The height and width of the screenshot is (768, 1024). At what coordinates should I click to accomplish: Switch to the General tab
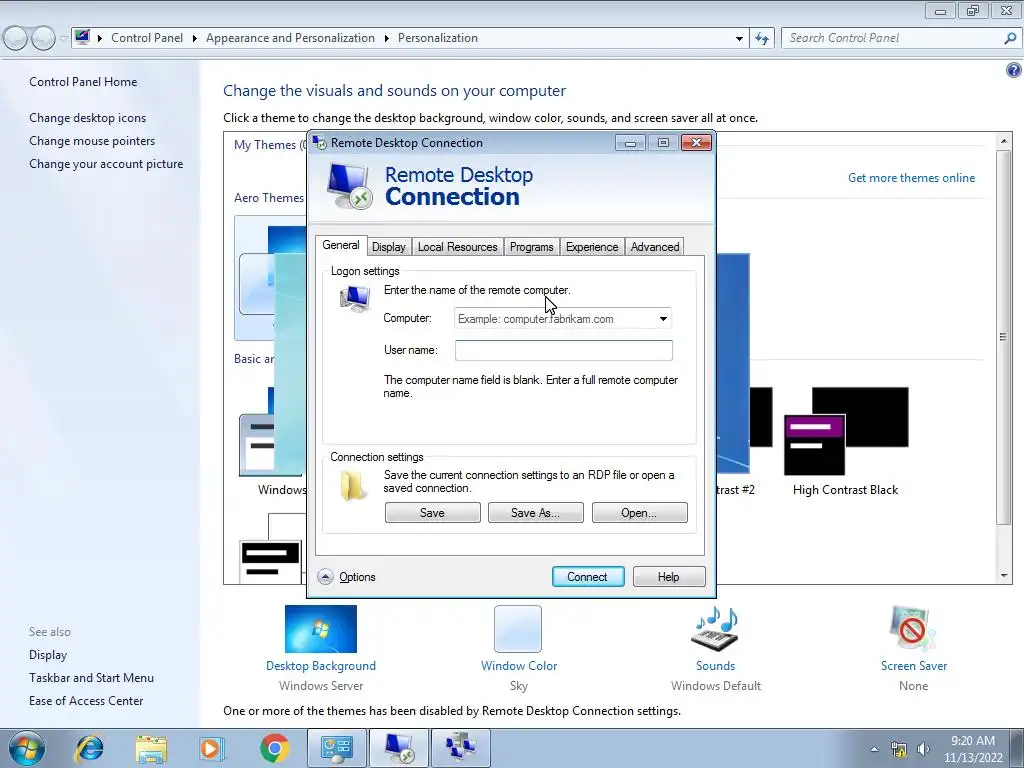[341, 245]
